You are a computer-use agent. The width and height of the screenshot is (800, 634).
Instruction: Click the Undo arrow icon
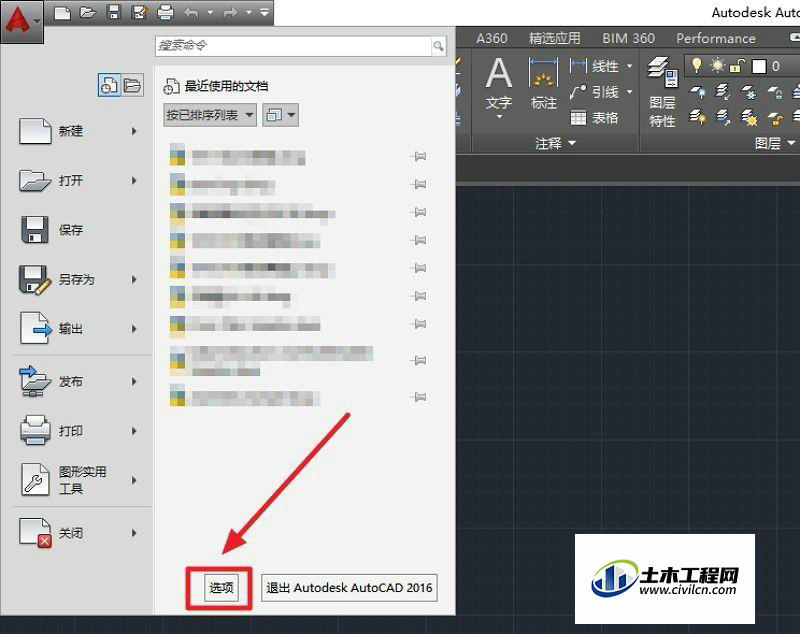(x=191, y=13)
